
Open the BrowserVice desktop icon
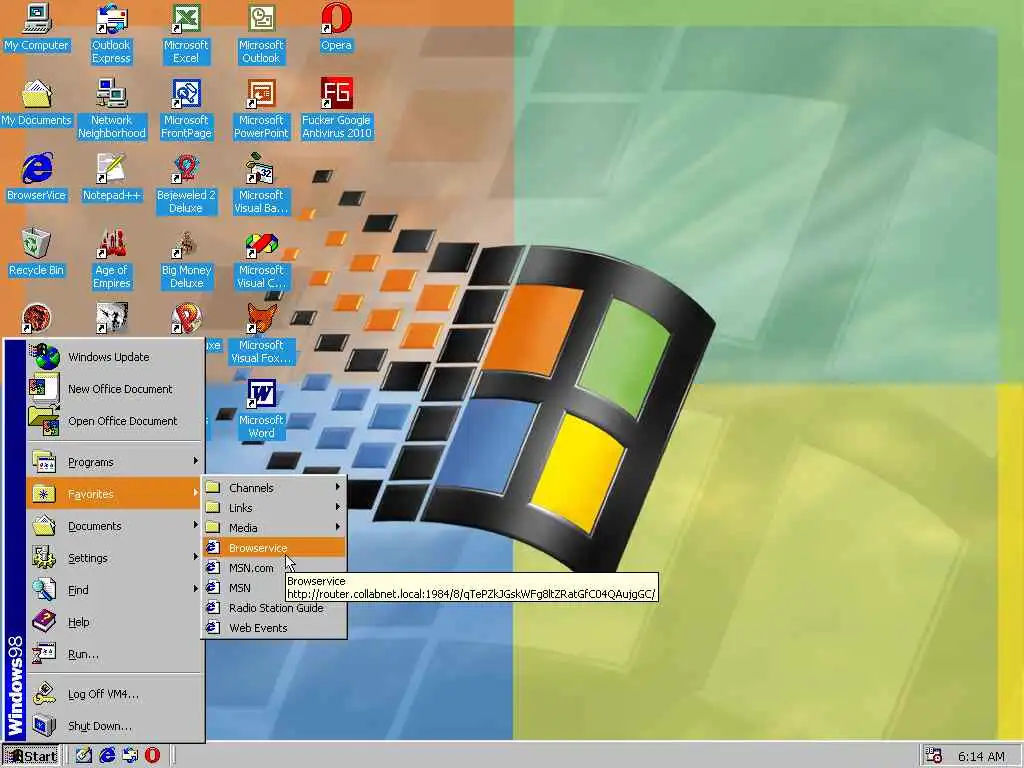pos(36,178)
